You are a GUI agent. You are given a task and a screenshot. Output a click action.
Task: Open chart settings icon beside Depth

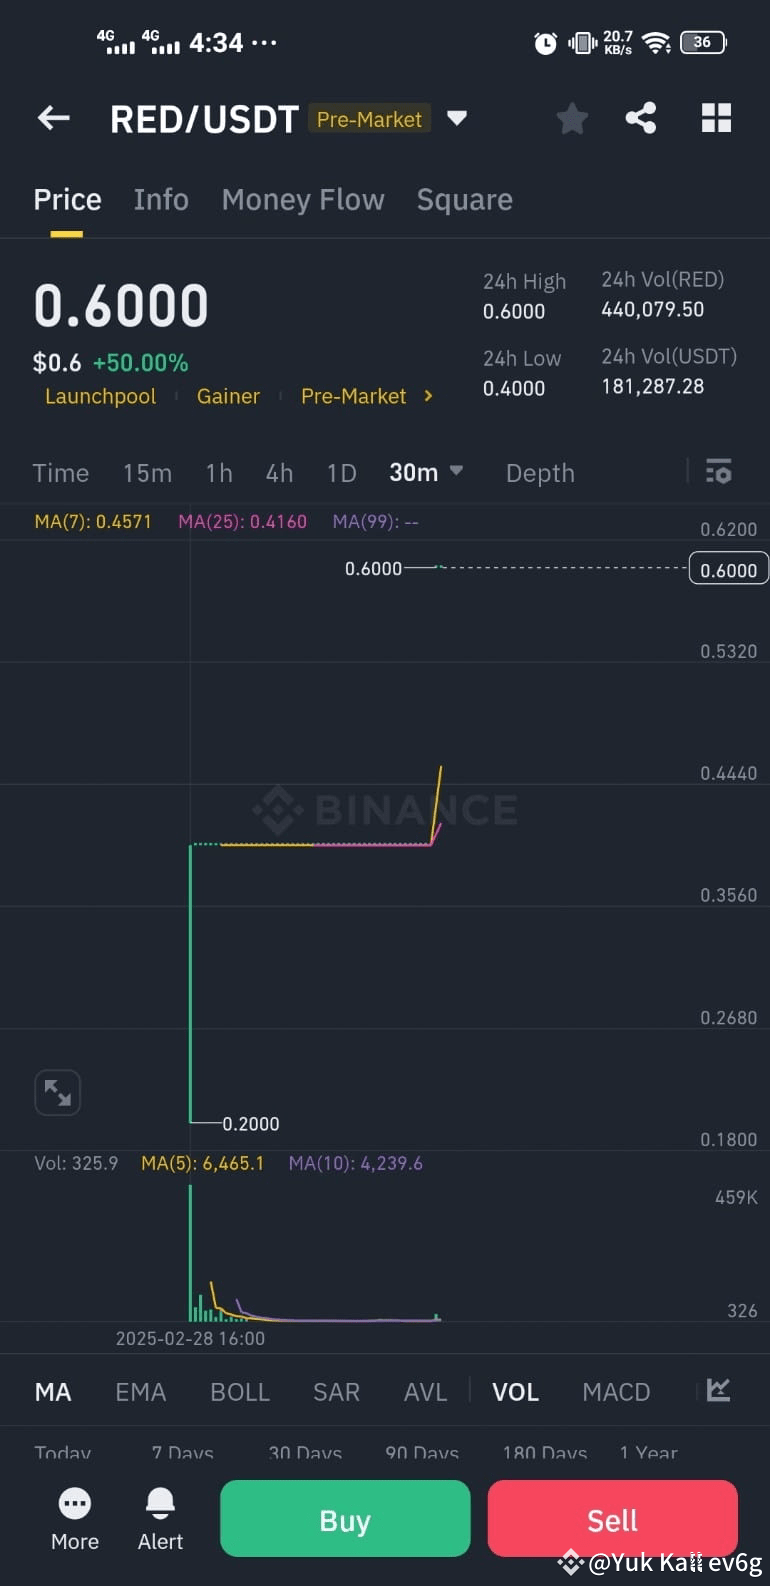click(719, 472)
